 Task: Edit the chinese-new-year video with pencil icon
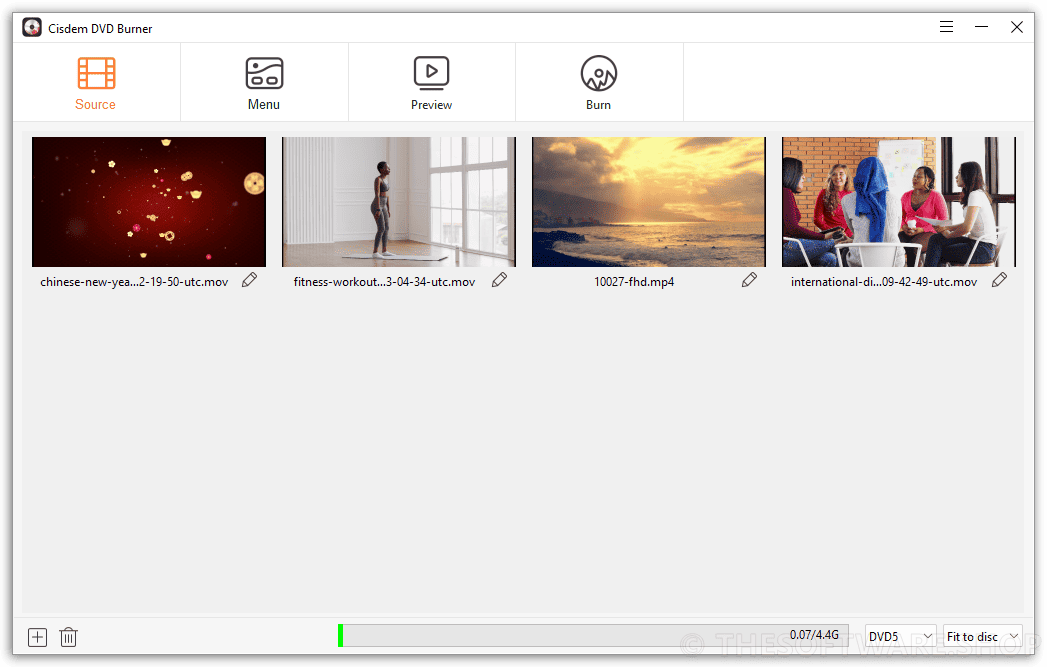pos(249,280)
